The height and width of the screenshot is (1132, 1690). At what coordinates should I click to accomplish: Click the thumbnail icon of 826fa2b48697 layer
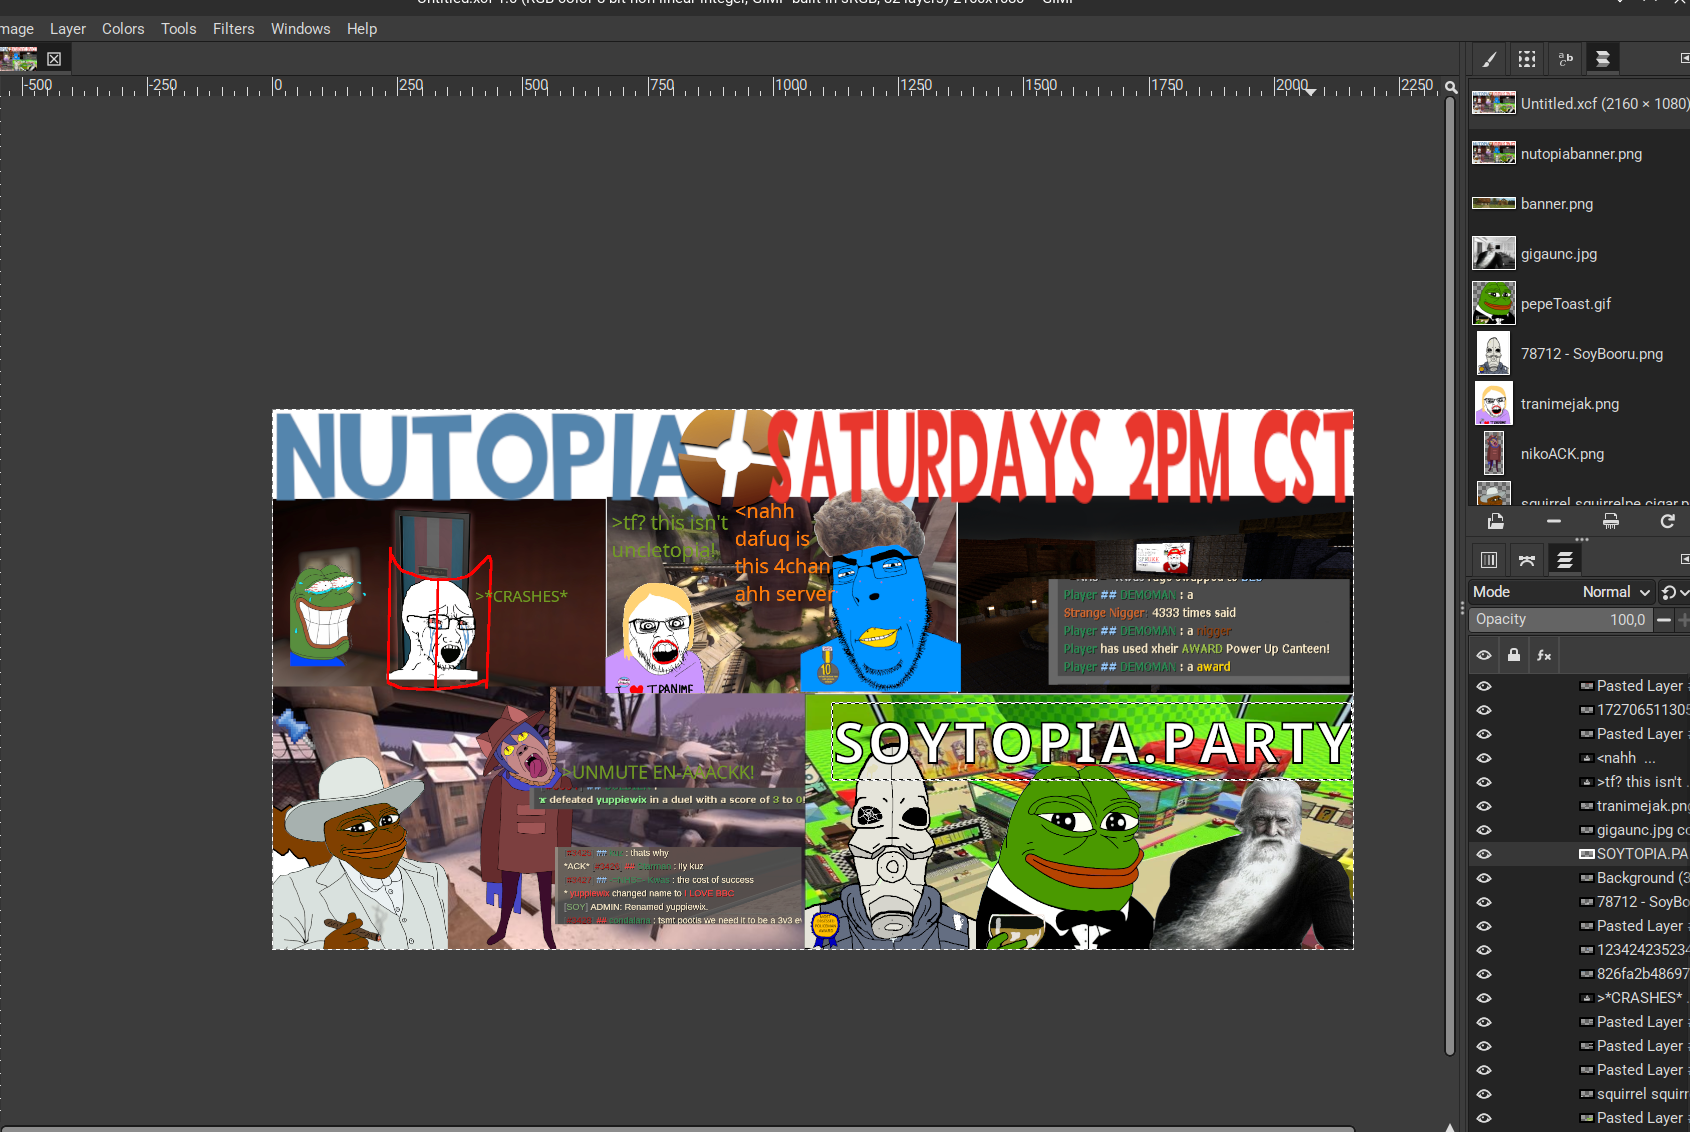coord(1586,974)
